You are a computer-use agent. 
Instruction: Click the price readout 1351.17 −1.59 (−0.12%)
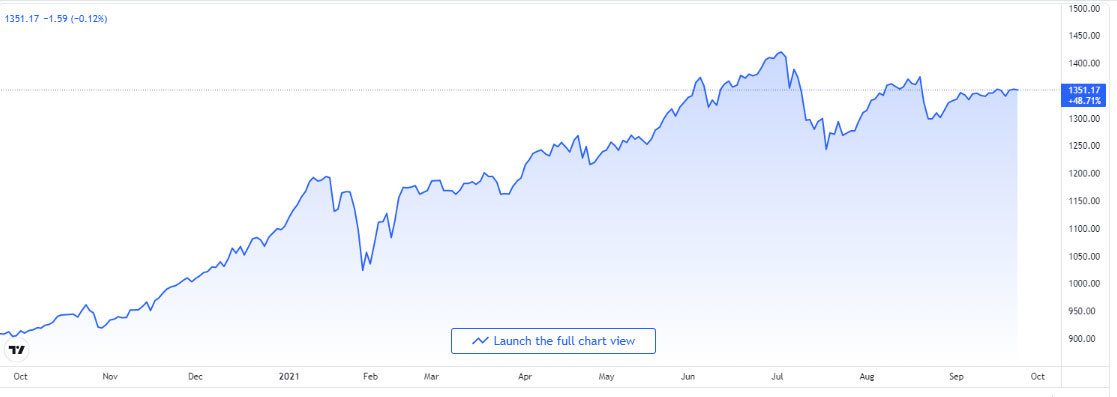[56, 19]
